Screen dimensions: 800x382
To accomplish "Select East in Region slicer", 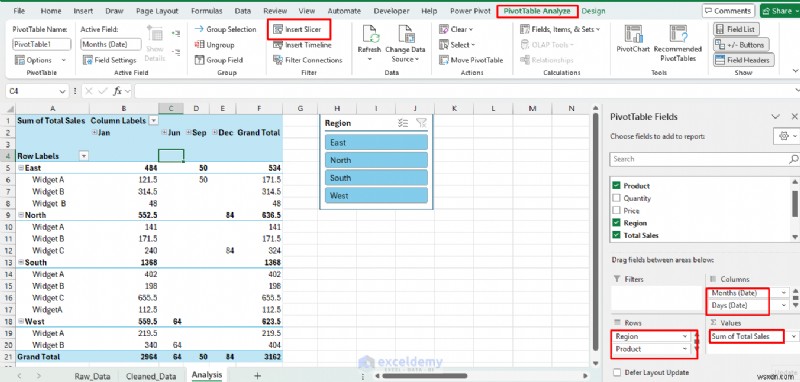I will tap(376, 143).
